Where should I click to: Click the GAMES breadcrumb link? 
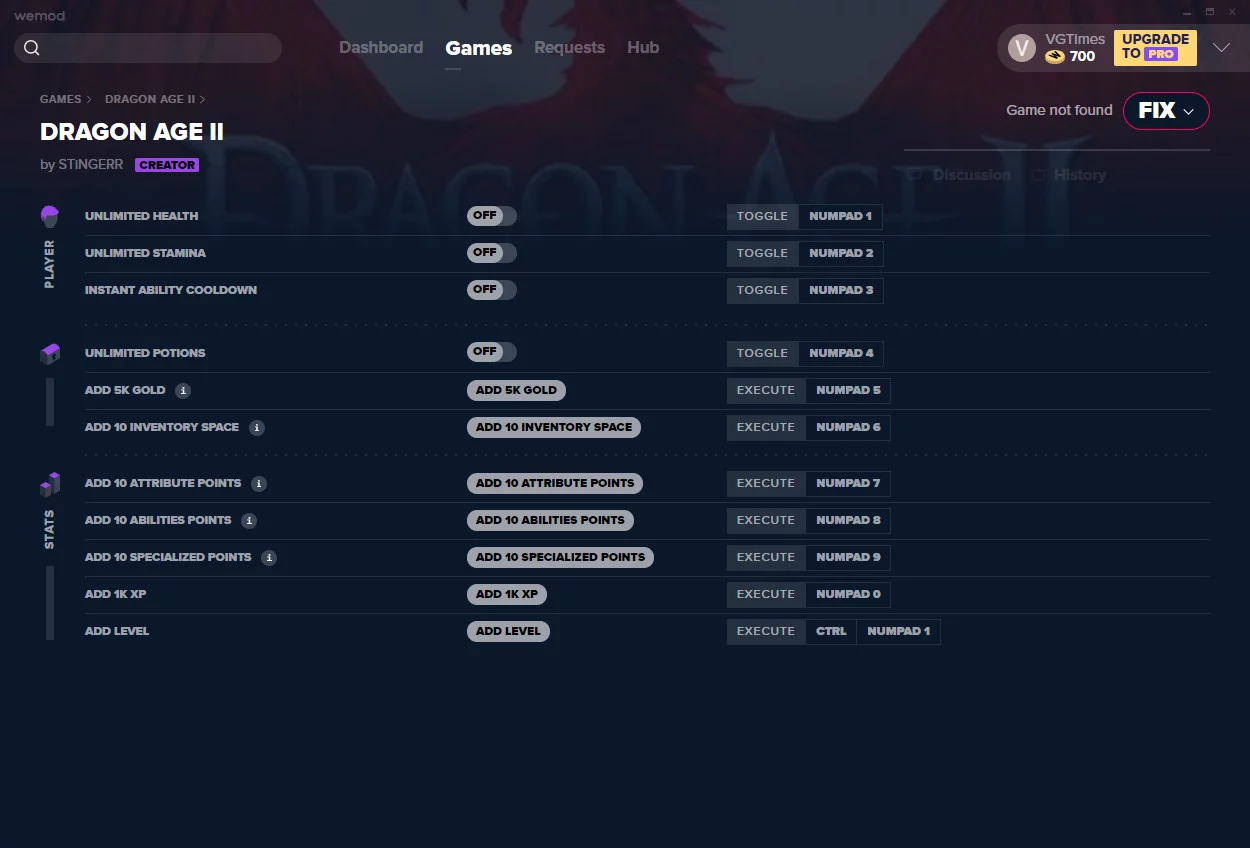[x=61, y=100]
